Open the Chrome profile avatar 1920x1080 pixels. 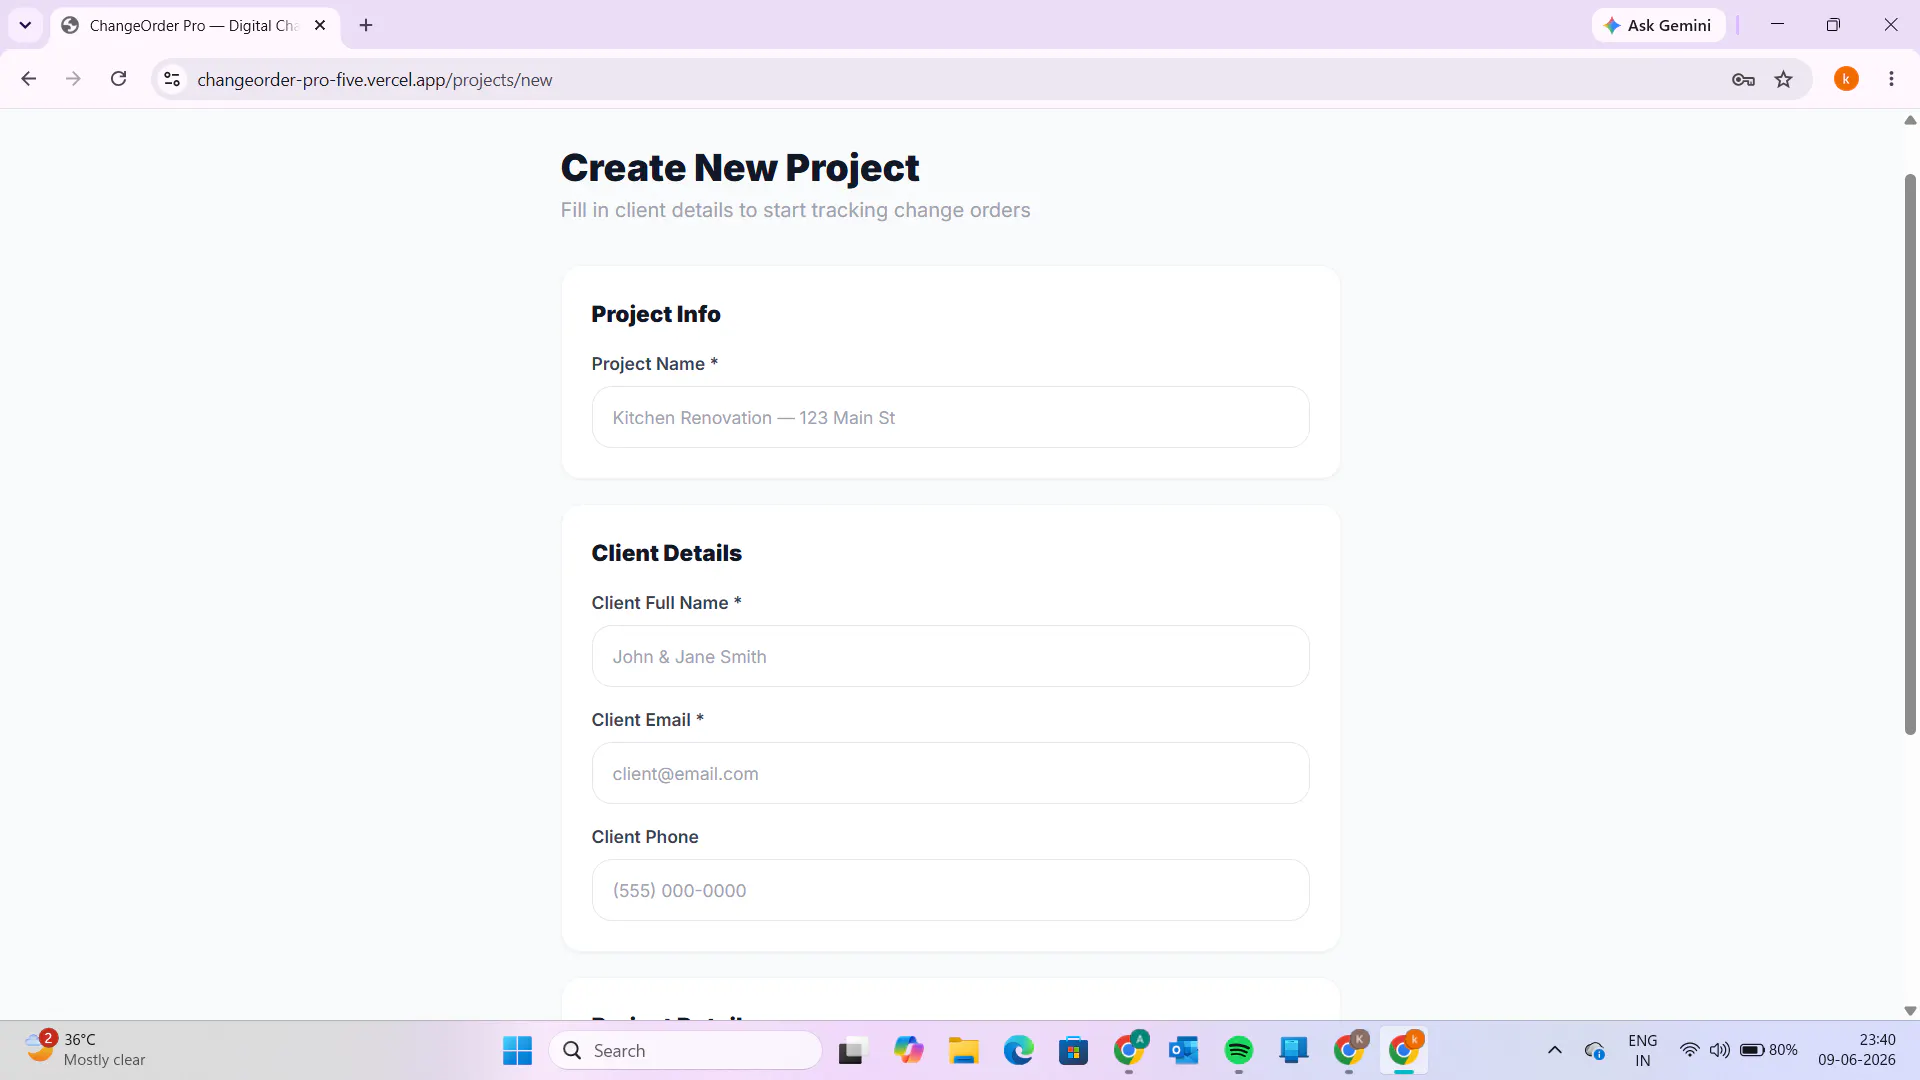pyautogui.click(x=1846, y=79)
